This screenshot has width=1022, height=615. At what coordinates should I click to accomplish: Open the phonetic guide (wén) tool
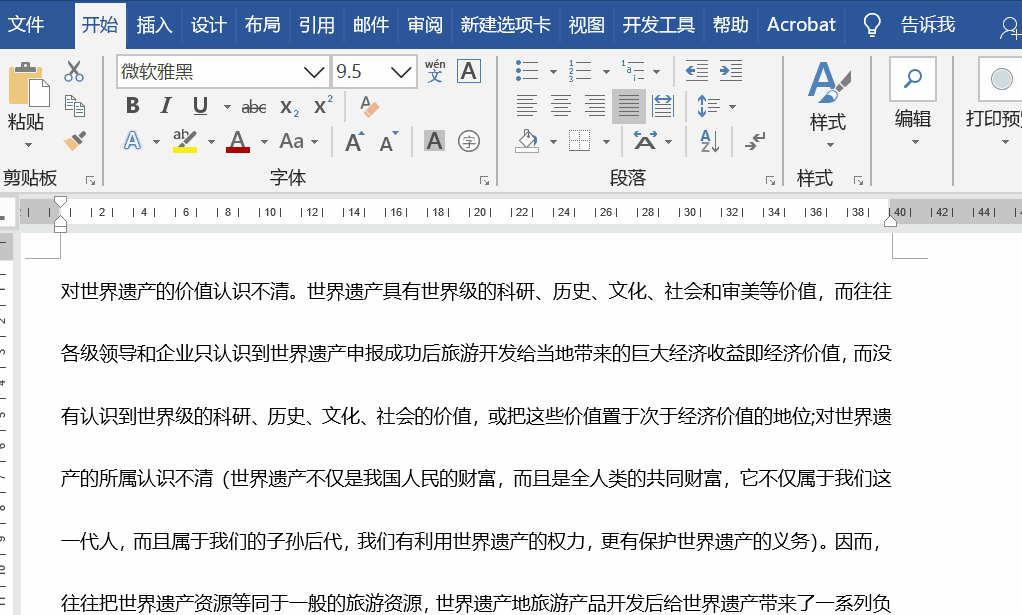pos(435,70)
